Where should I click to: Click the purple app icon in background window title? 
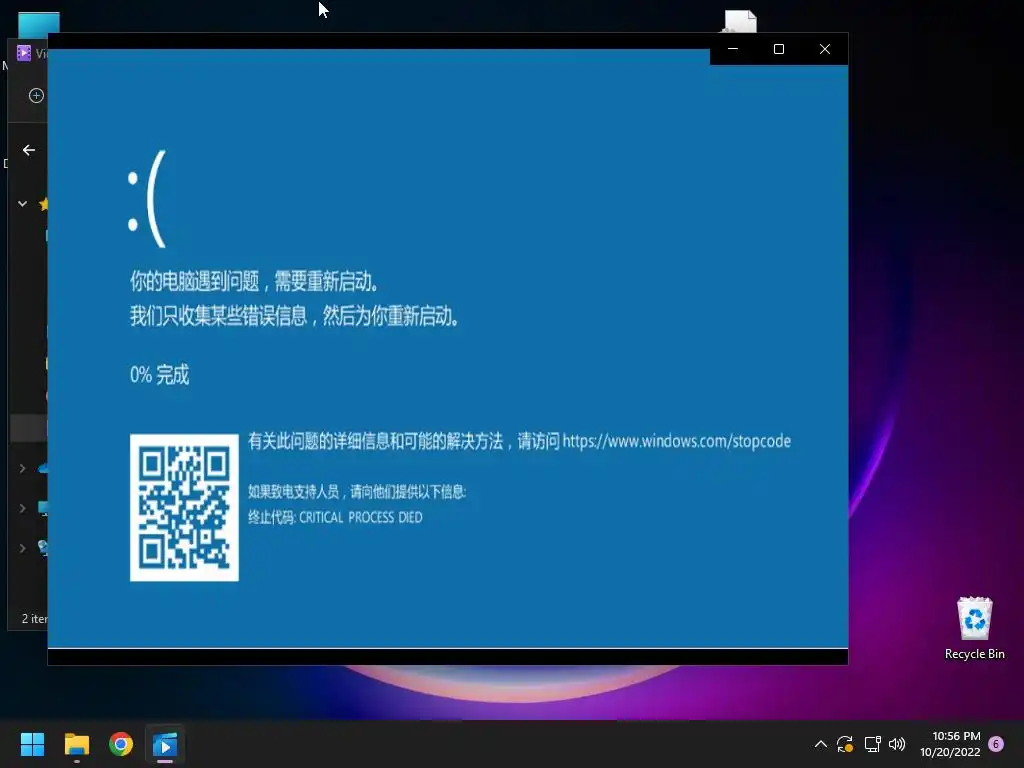click(24, 53)
